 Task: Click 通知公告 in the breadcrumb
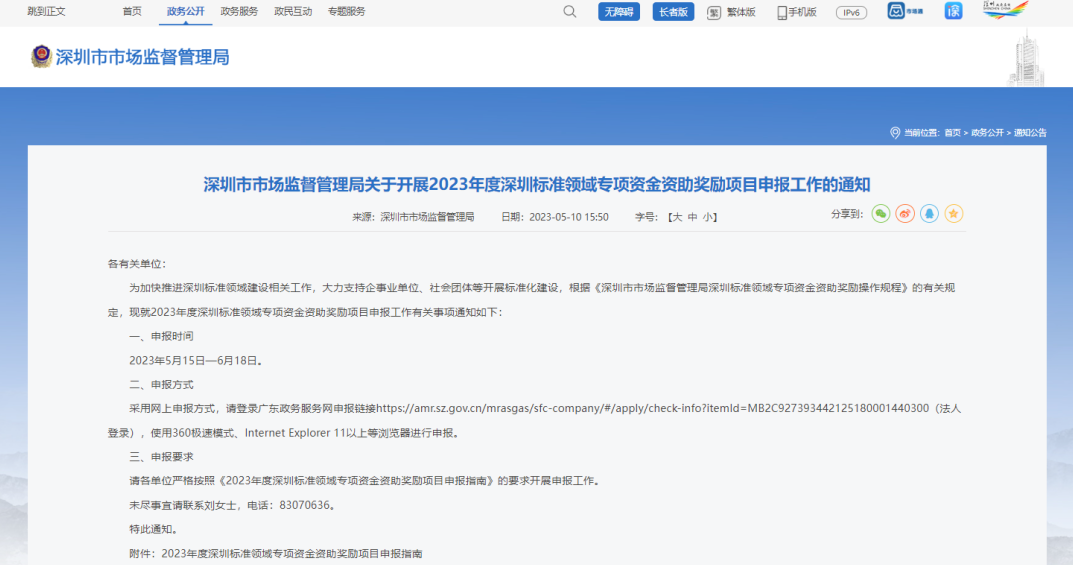click(1030, 133)
